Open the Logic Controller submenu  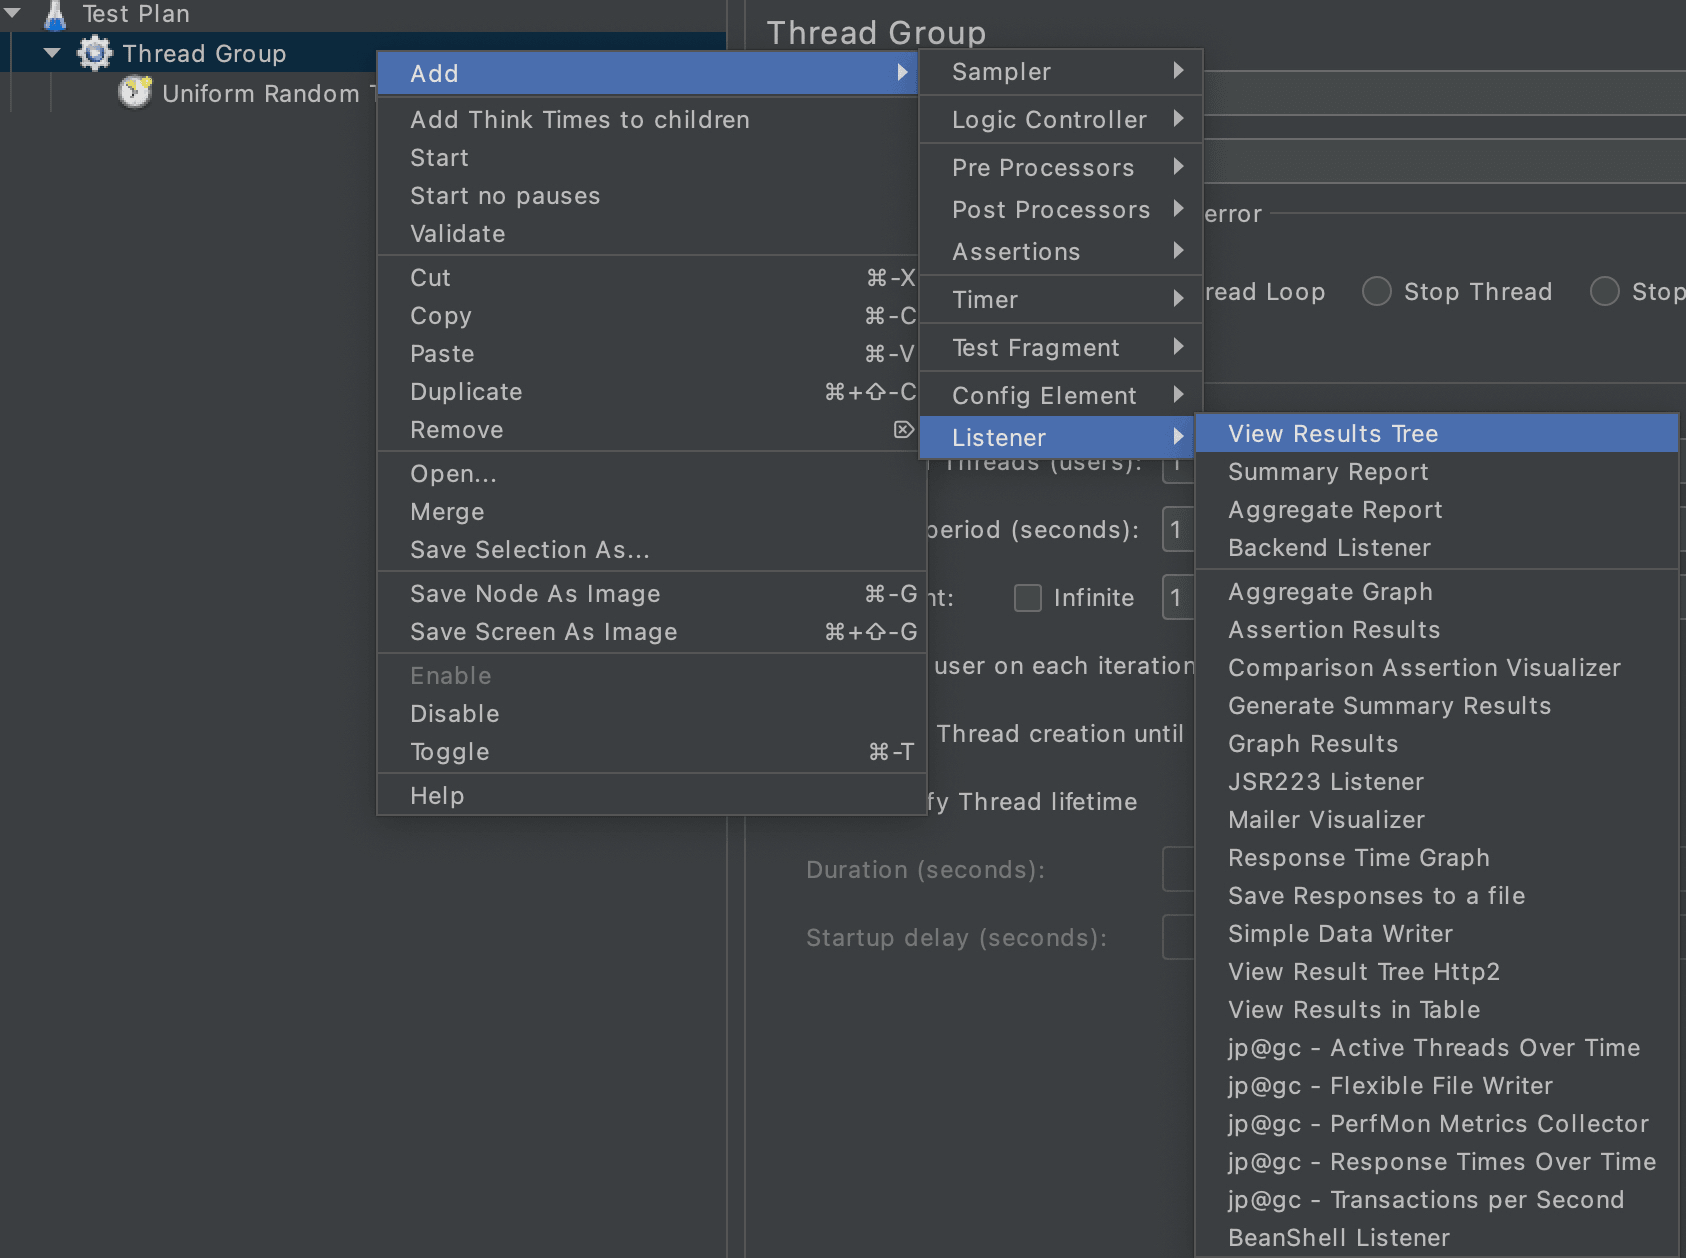[1049, 119]
